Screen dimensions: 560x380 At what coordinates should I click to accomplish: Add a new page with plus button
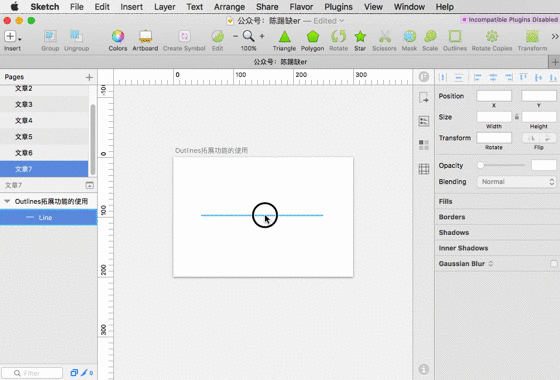pos(89,77)
